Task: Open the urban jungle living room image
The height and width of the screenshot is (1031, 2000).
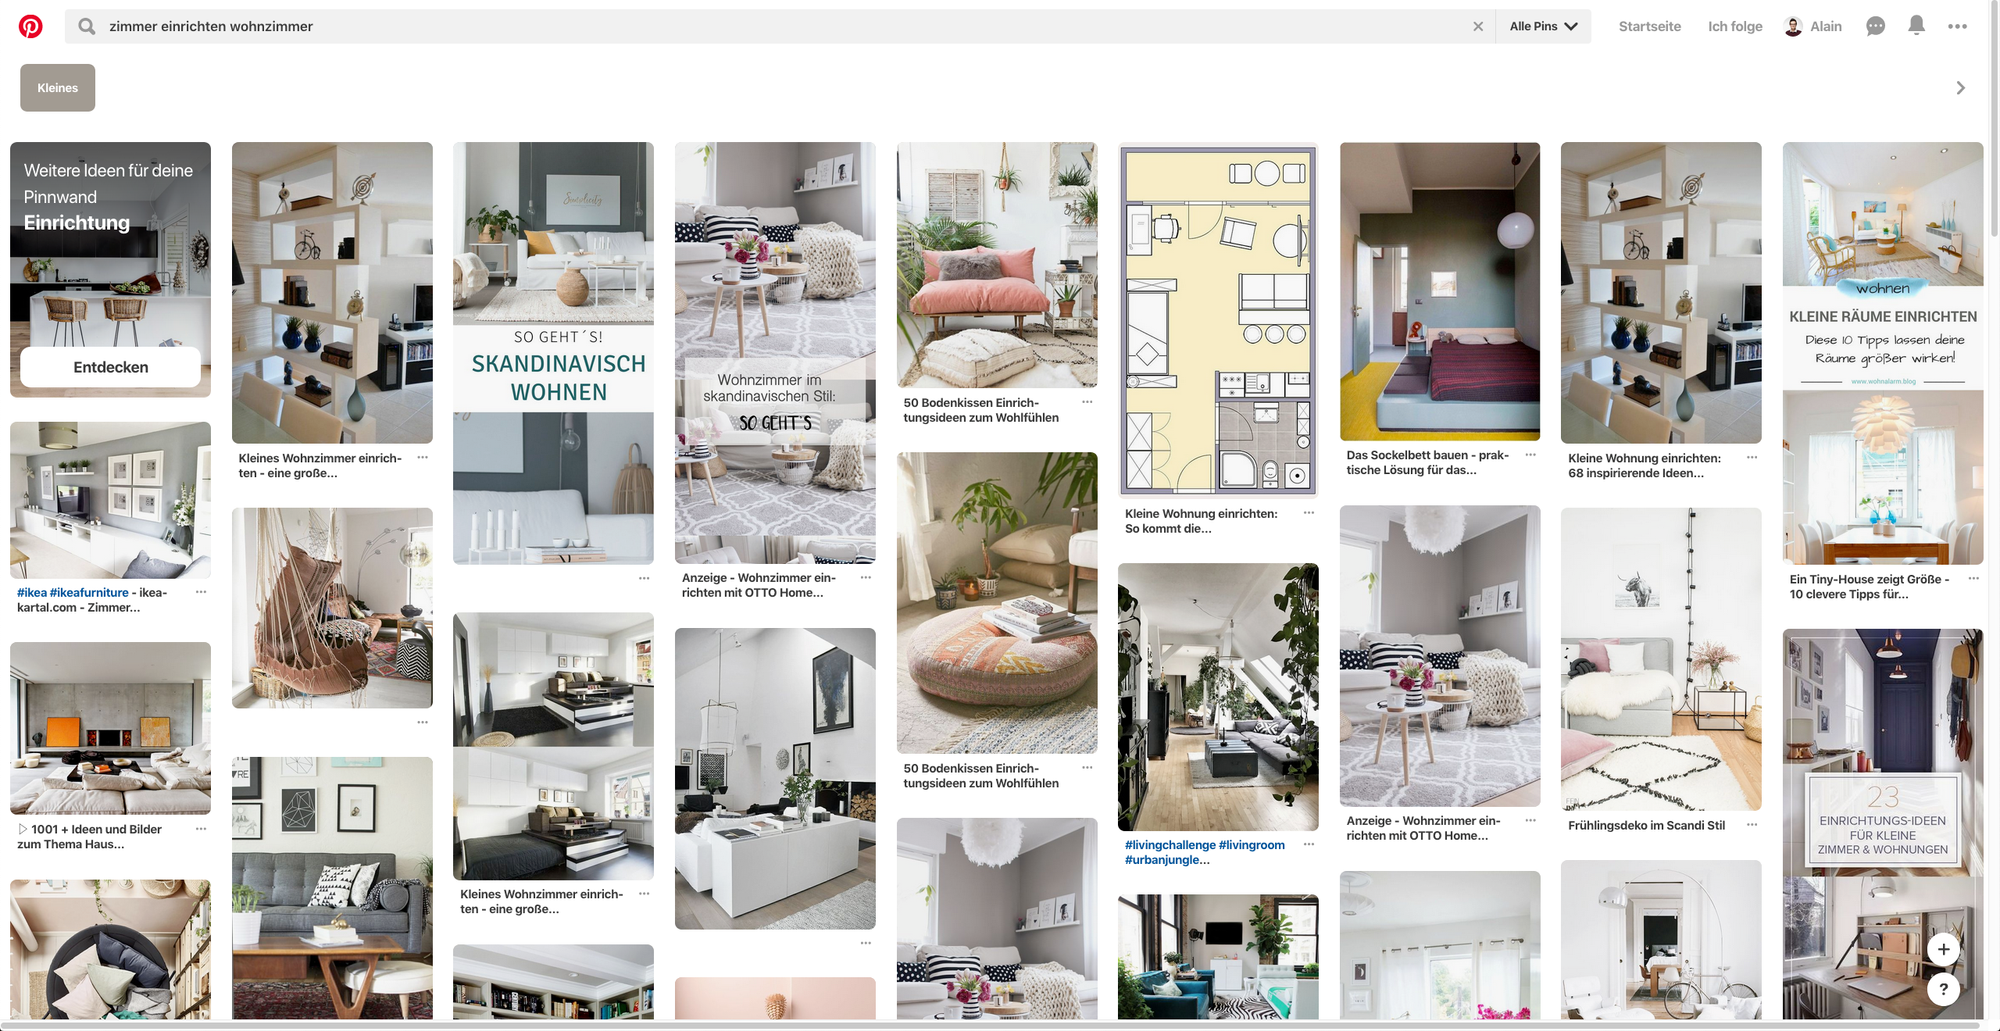Action: [x=1218, y=697]
